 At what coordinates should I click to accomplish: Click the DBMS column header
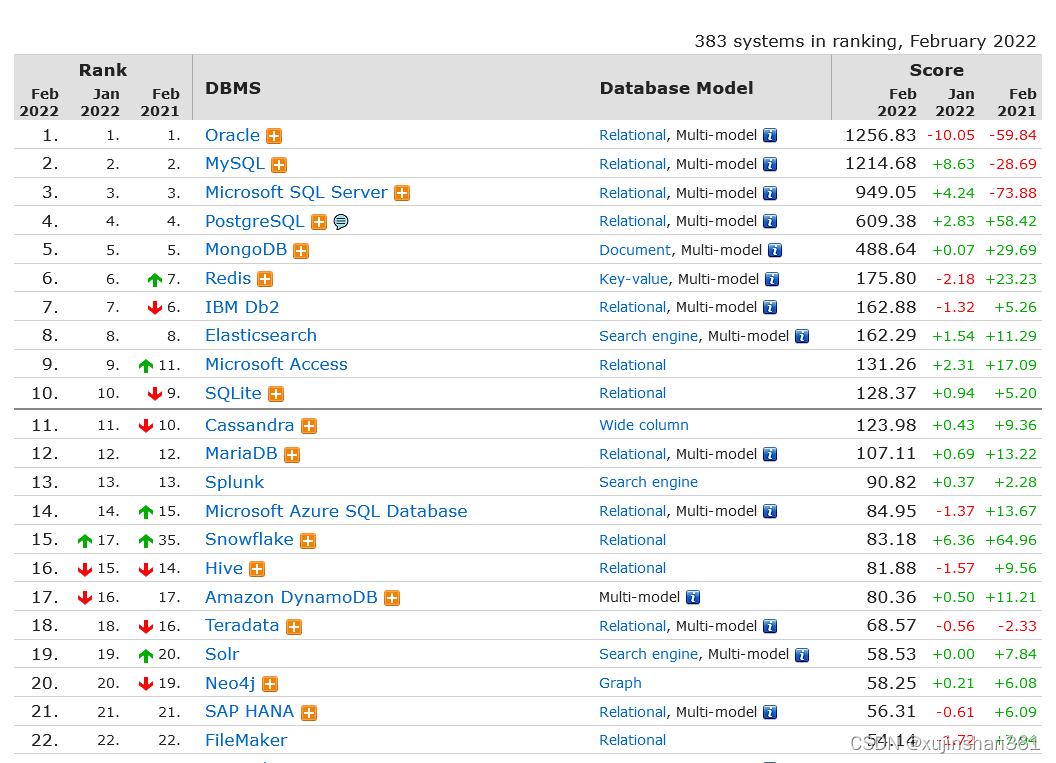click(x=233, y=88)
